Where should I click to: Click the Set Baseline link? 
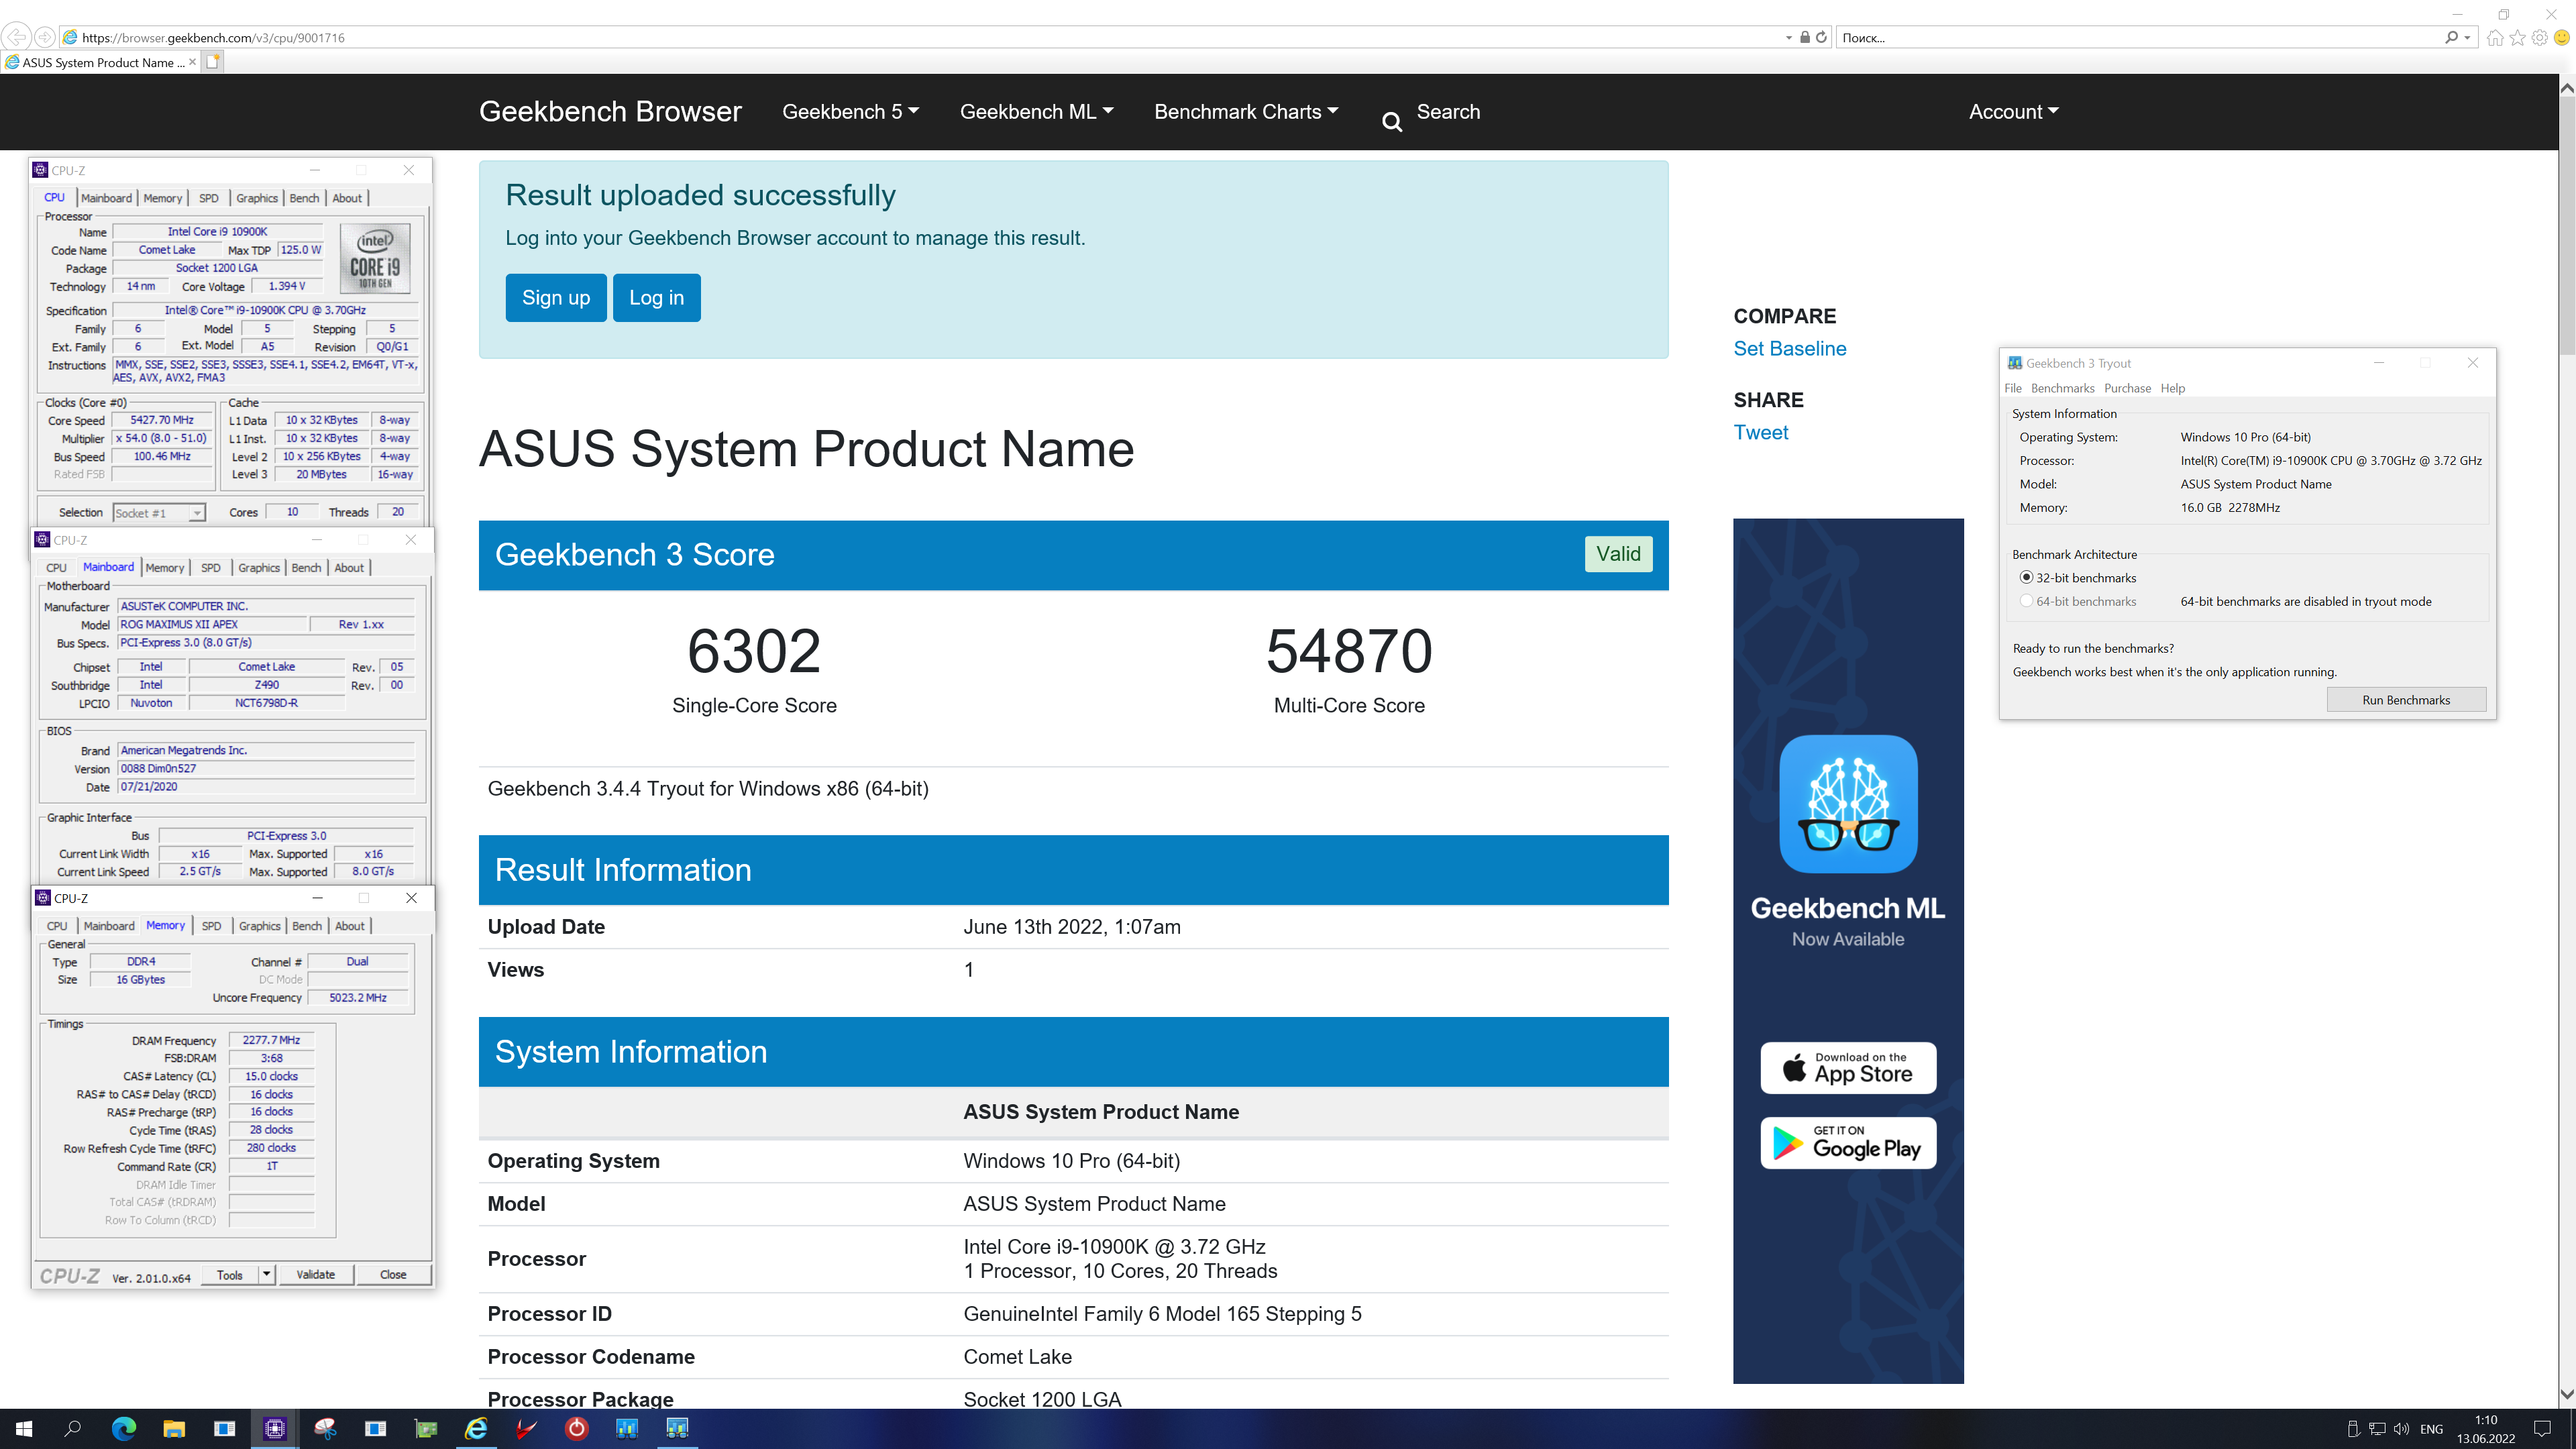coord(1790,349)
